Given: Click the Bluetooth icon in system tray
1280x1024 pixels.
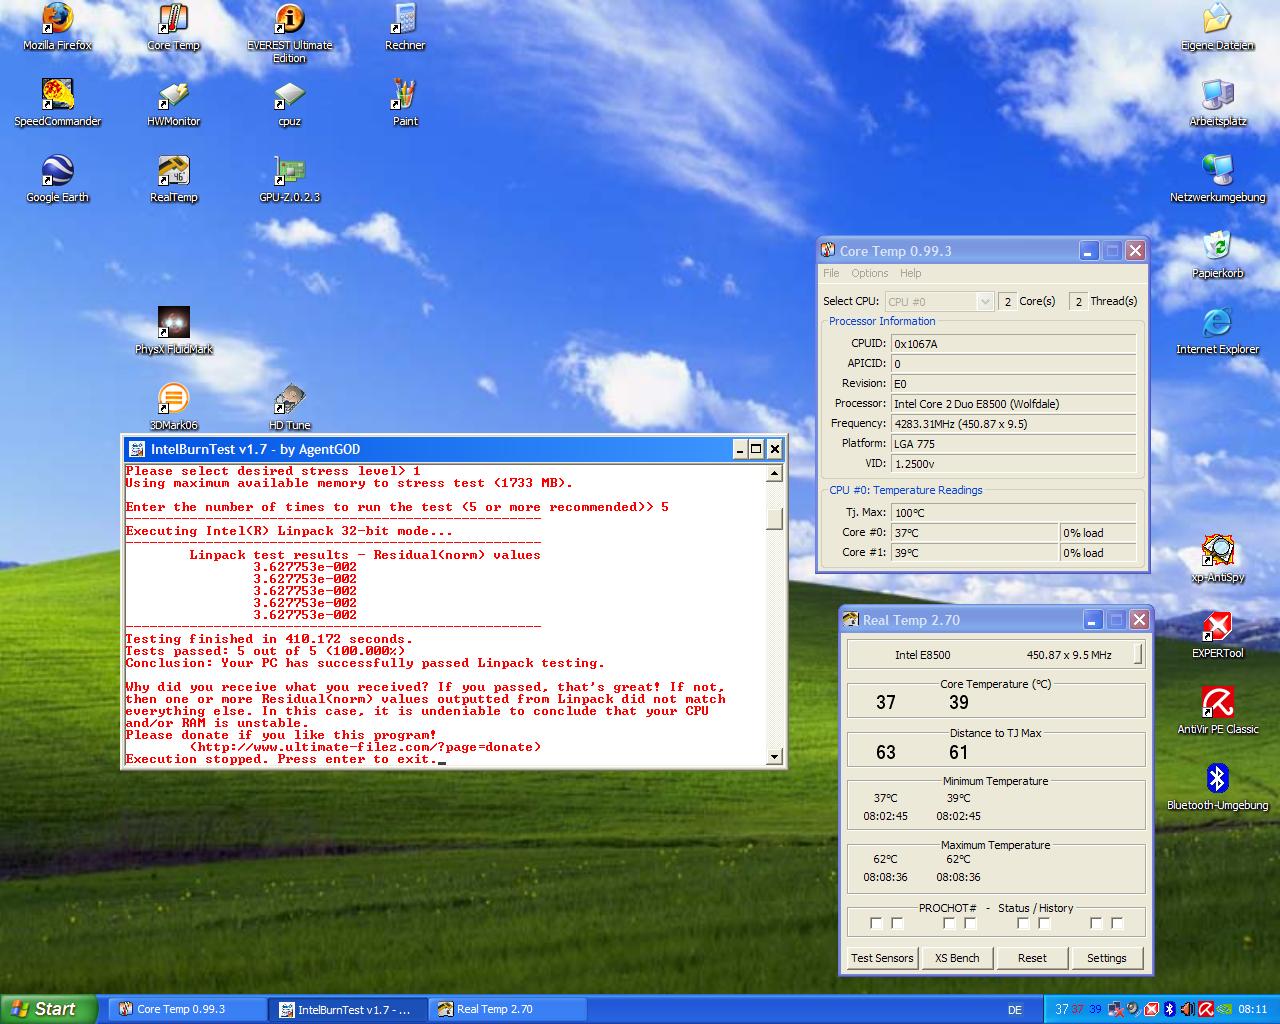Looking at the screenshot, I should pyautogui.click(x=1170, y=1010).
